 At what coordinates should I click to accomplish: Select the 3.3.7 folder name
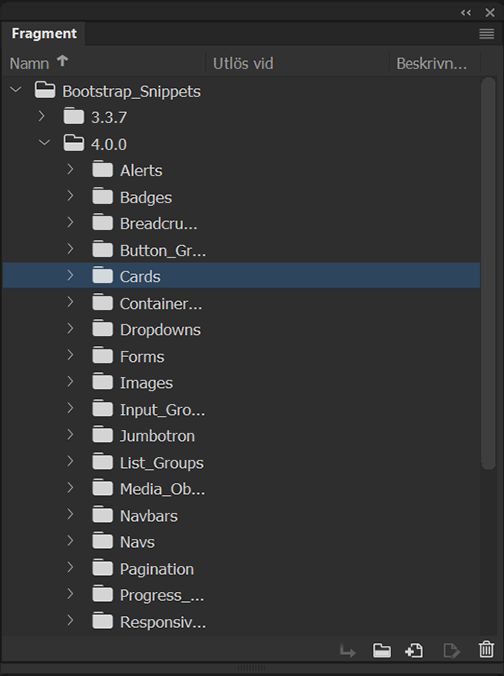tap(109, 117)
